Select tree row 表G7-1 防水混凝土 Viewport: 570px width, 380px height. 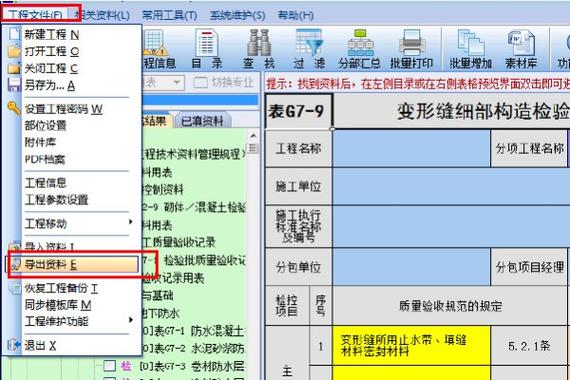click(x=192, y=331)
